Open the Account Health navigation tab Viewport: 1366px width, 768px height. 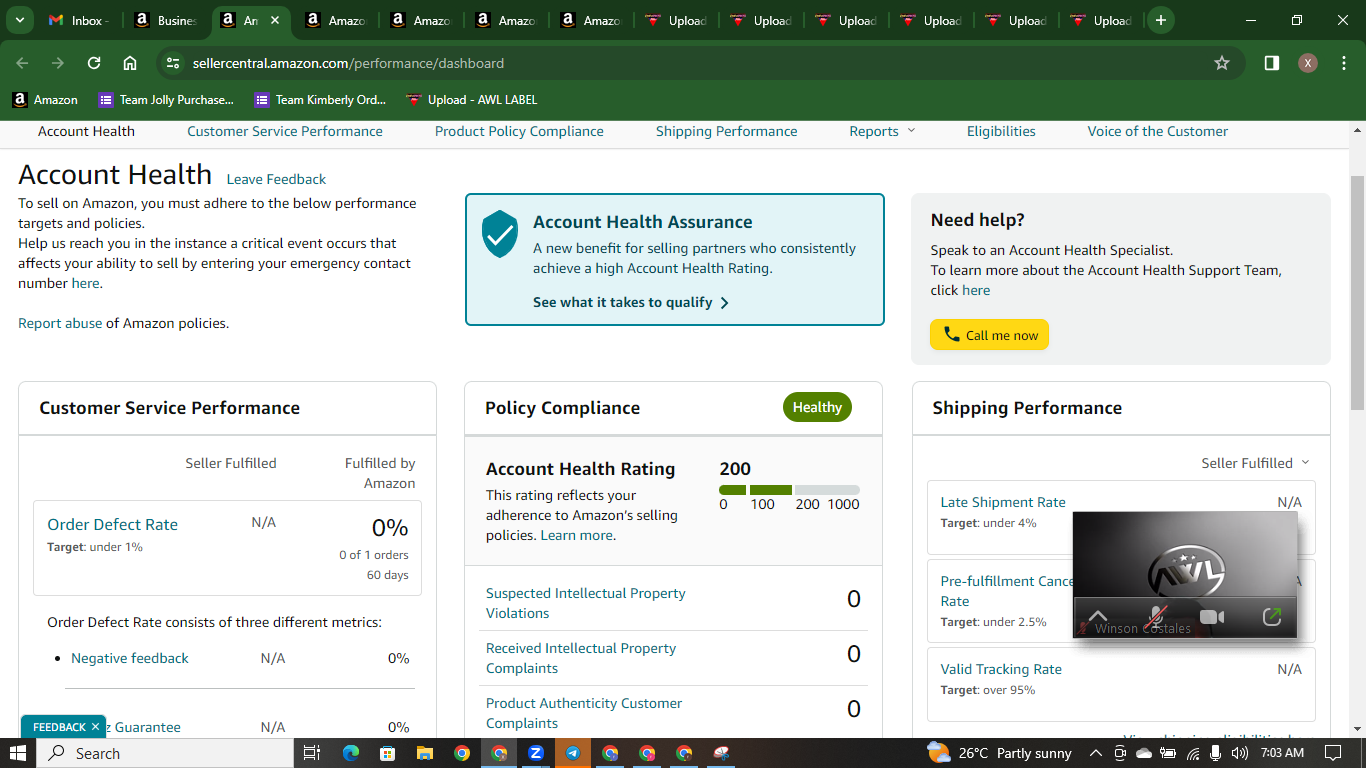pyautogui.click(x=86, y=131)
